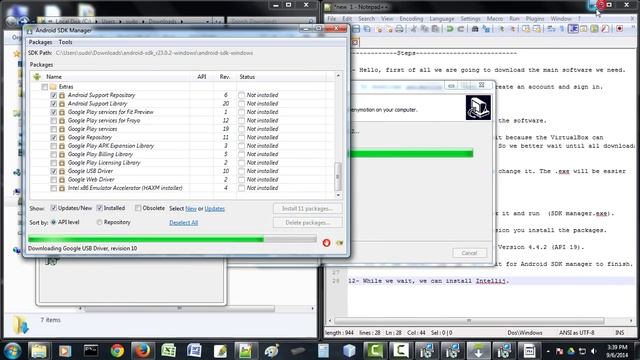Open Notepad++ Plugins menu
Screen dimensions: 640x360
535,19
